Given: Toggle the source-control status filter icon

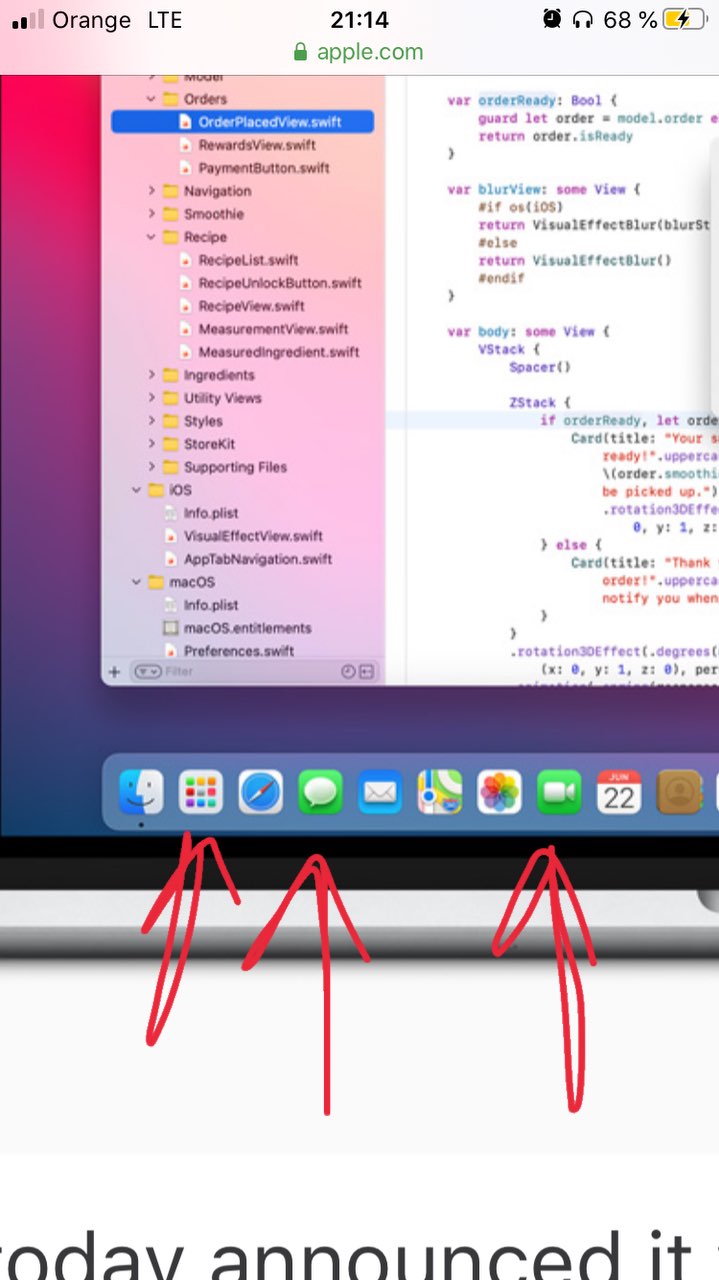Looking at the screenshot, I should point(367,672).
